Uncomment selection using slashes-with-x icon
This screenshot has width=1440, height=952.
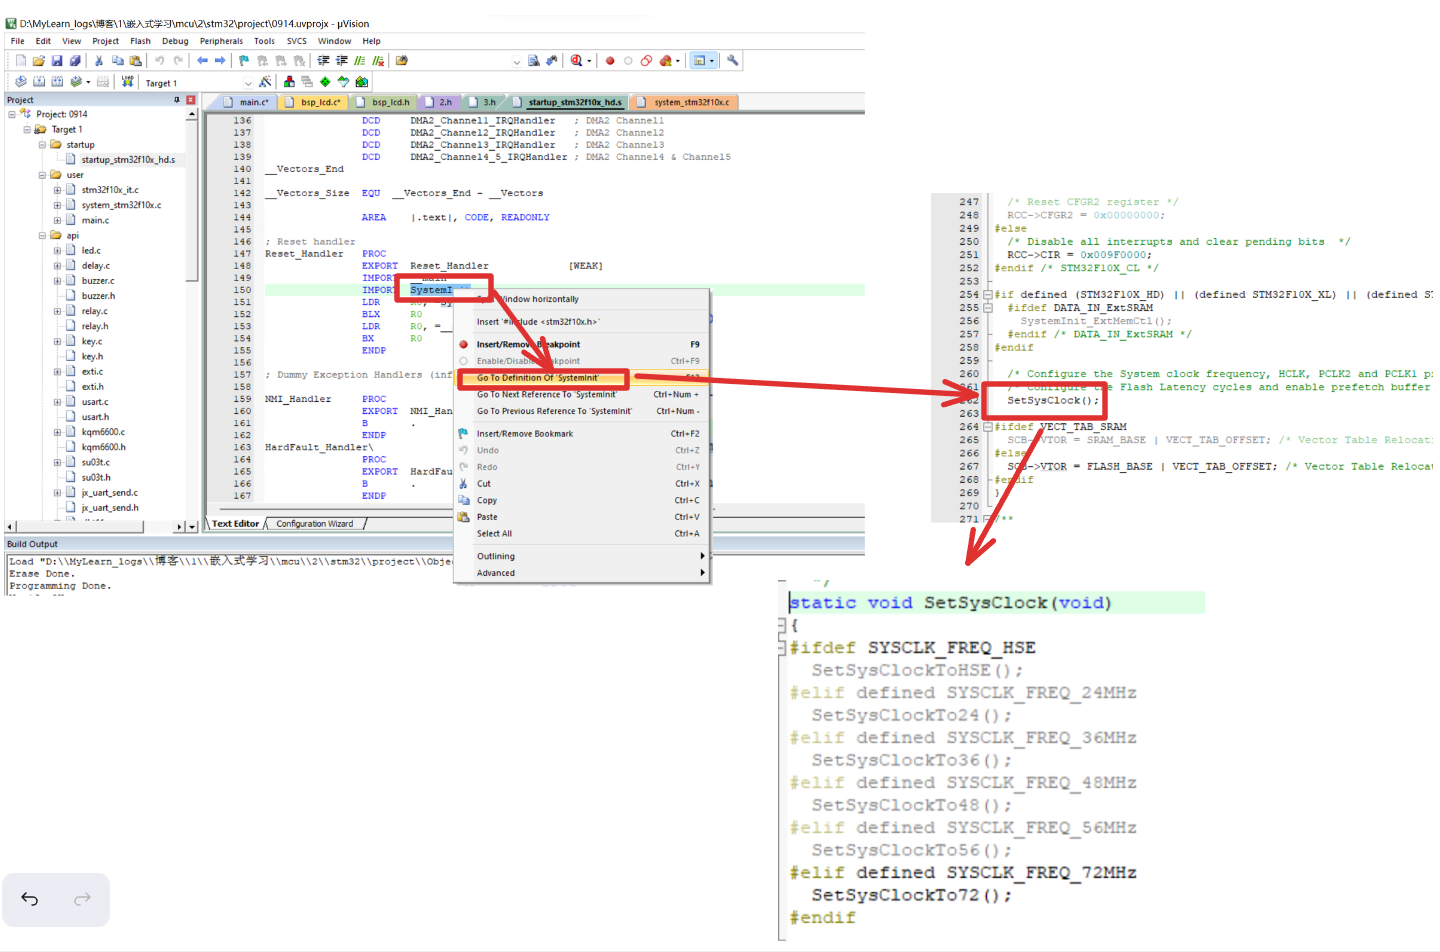pos(378,61)
